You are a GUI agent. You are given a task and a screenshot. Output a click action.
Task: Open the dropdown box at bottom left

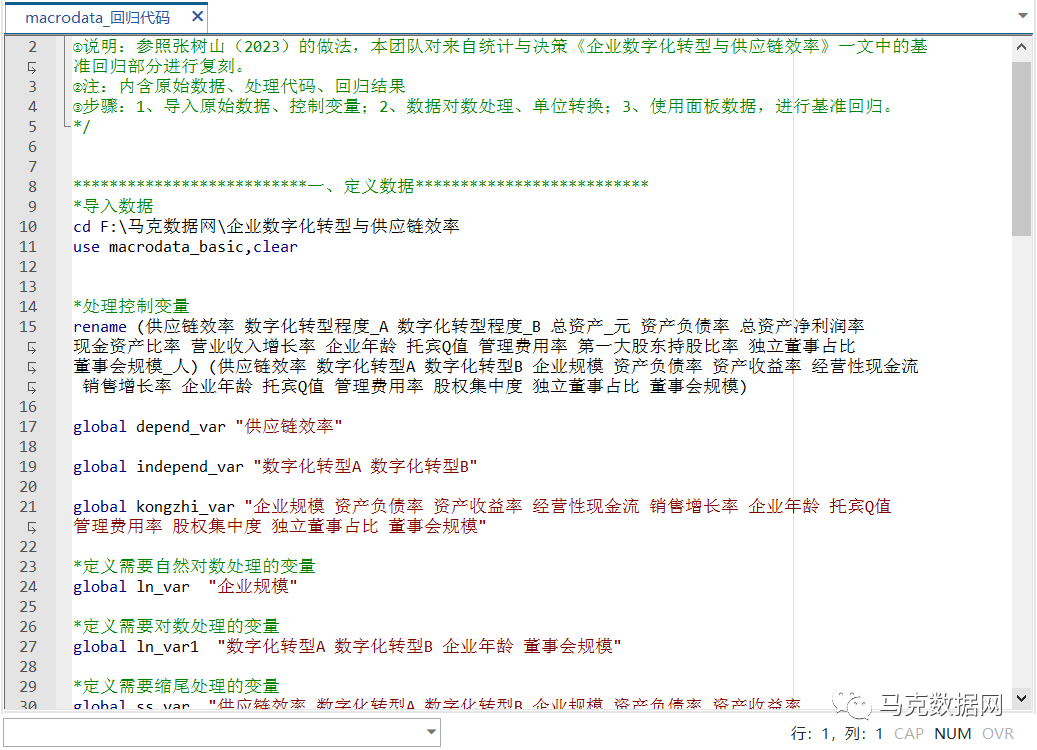pos(220,733)
